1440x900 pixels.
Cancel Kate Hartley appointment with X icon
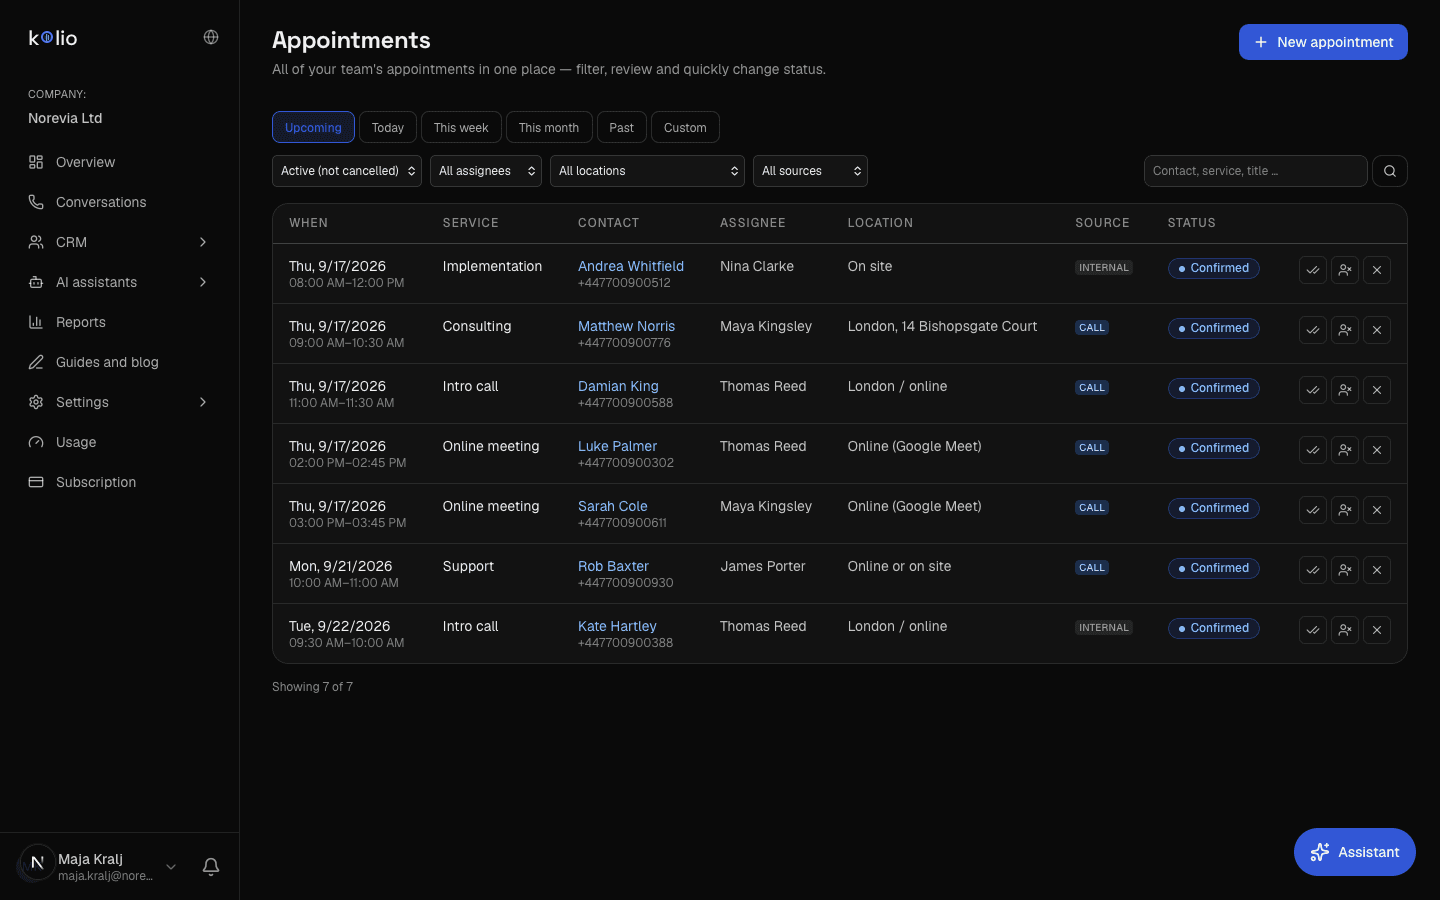tap(1377, 630)
